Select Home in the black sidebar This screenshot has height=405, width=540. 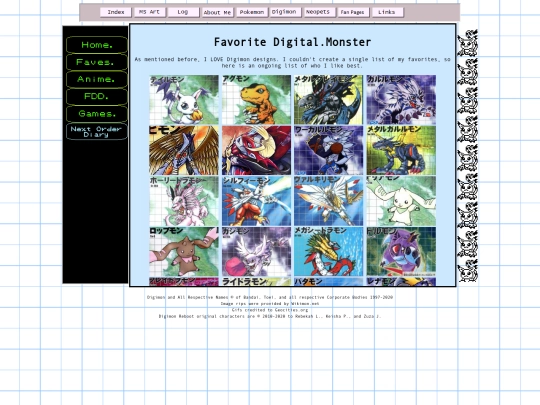pyautogui.click(x=97, y=45)
